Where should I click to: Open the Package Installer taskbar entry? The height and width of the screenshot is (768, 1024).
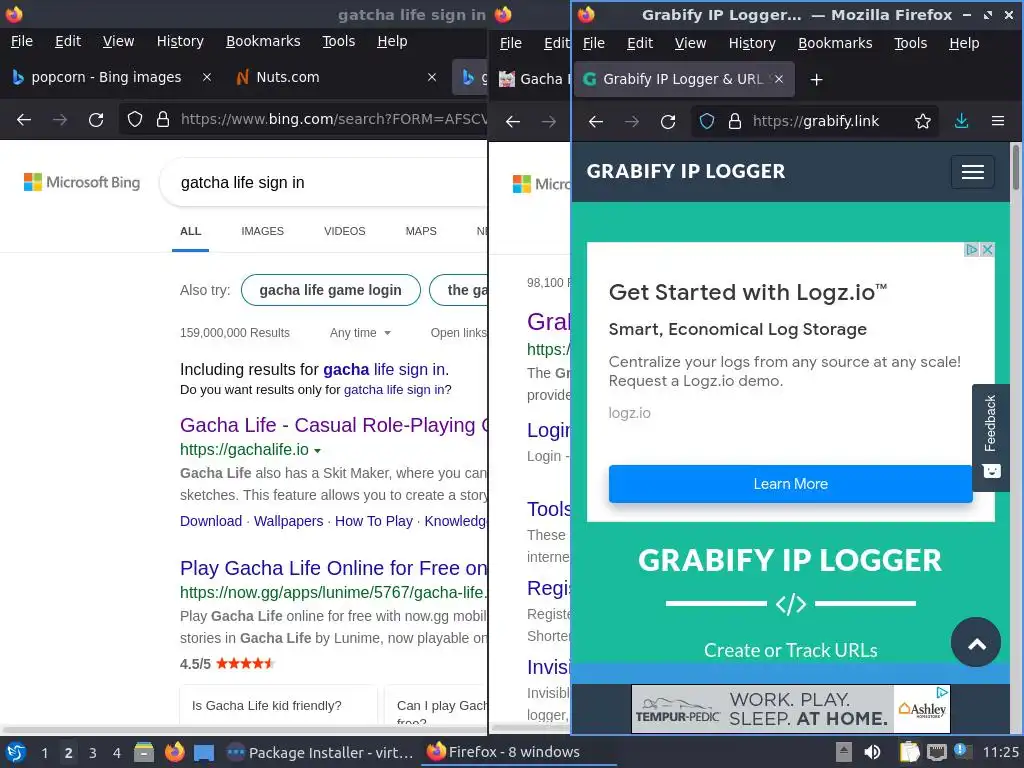coord(320,752)
